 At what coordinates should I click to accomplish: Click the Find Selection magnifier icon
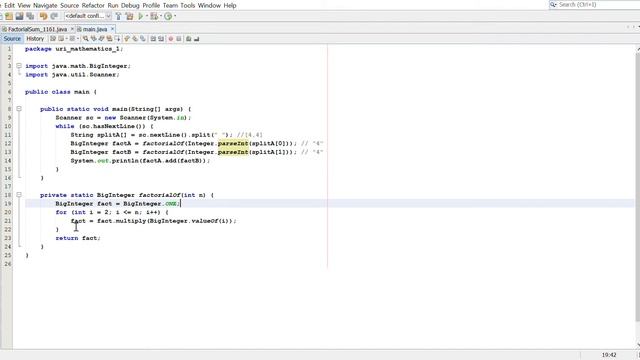pyautogui.click(x=86, y=39)
